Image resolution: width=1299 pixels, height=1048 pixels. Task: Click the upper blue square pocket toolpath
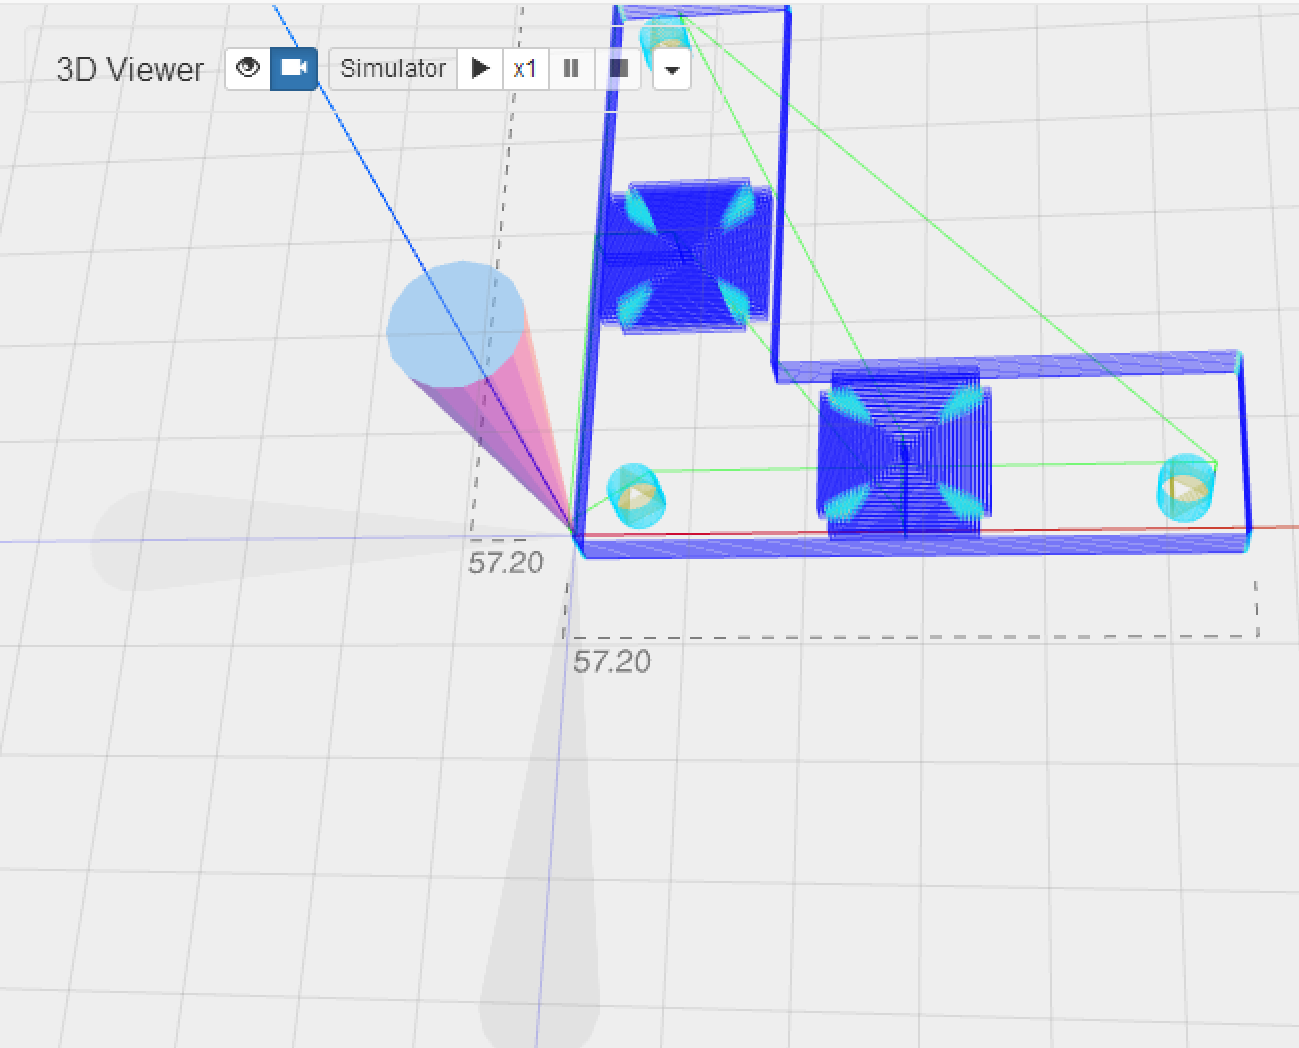686,256
